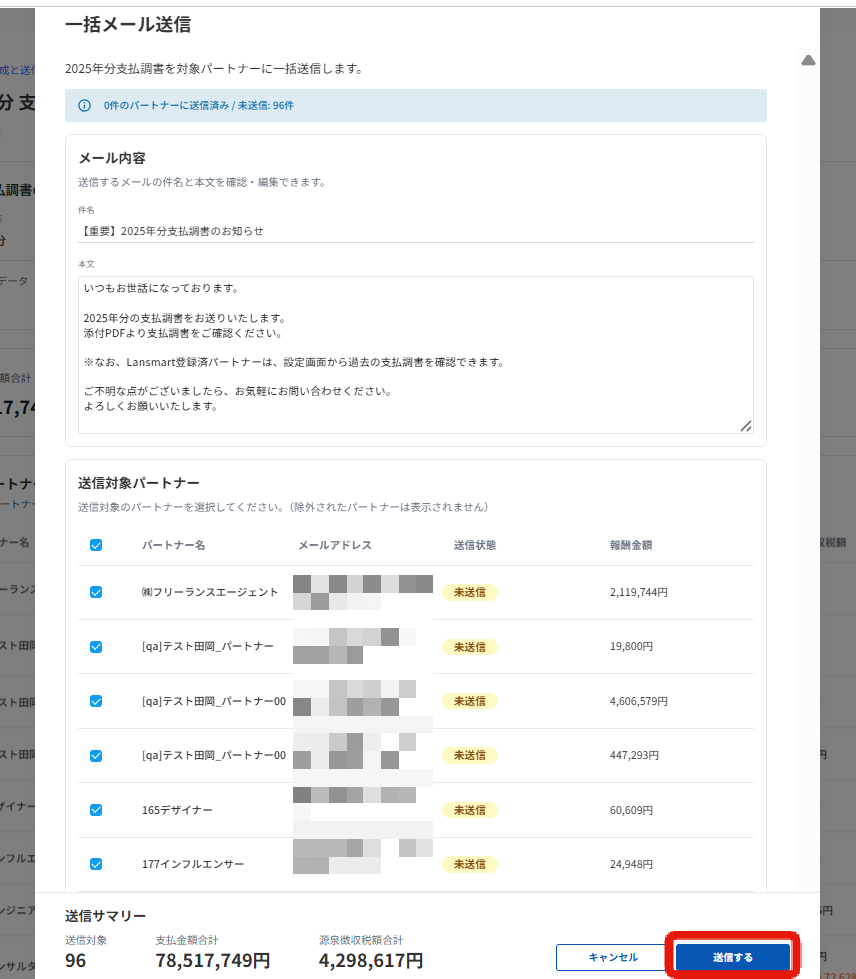Click the パートナー名 column header
856x979 pixels.
173,545
